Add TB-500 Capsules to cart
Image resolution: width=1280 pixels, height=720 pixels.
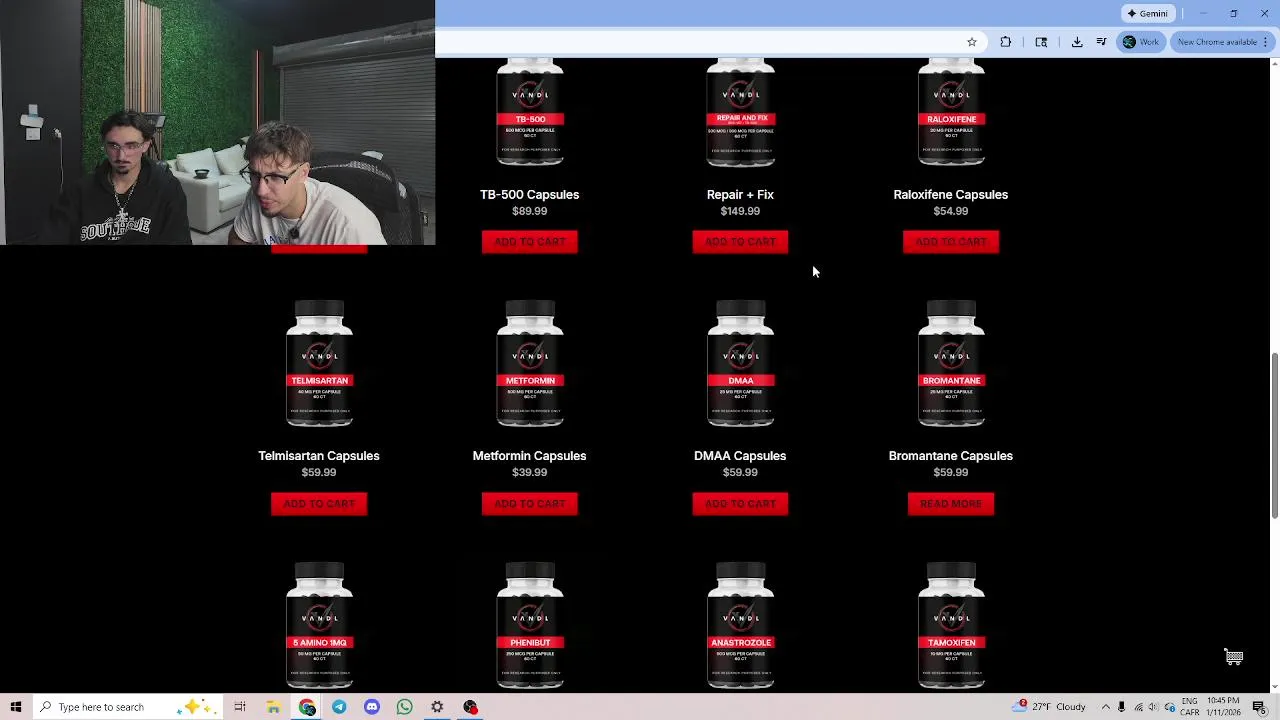pos(529,242)
